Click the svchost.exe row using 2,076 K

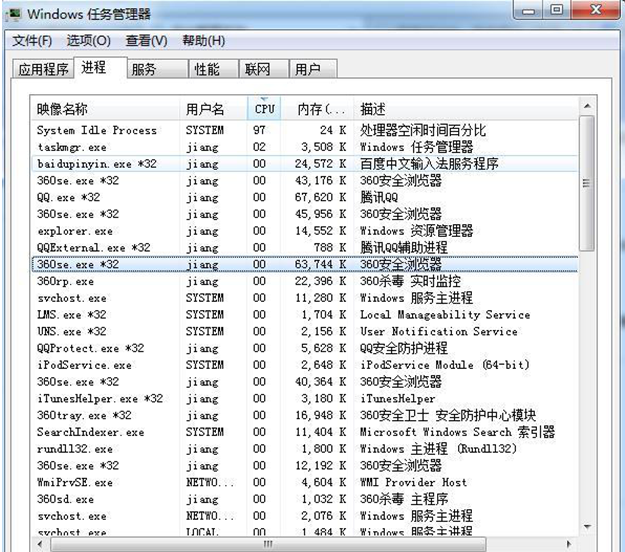305,516
